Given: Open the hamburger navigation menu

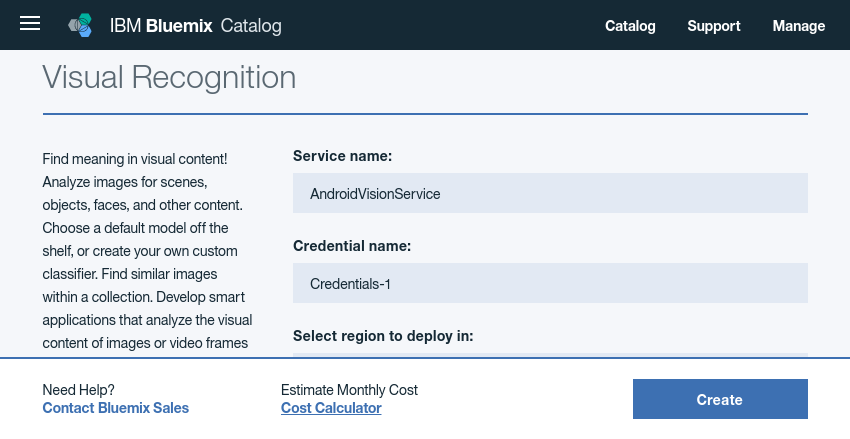Looking at the screenshot, I should [x=30, y=25].
